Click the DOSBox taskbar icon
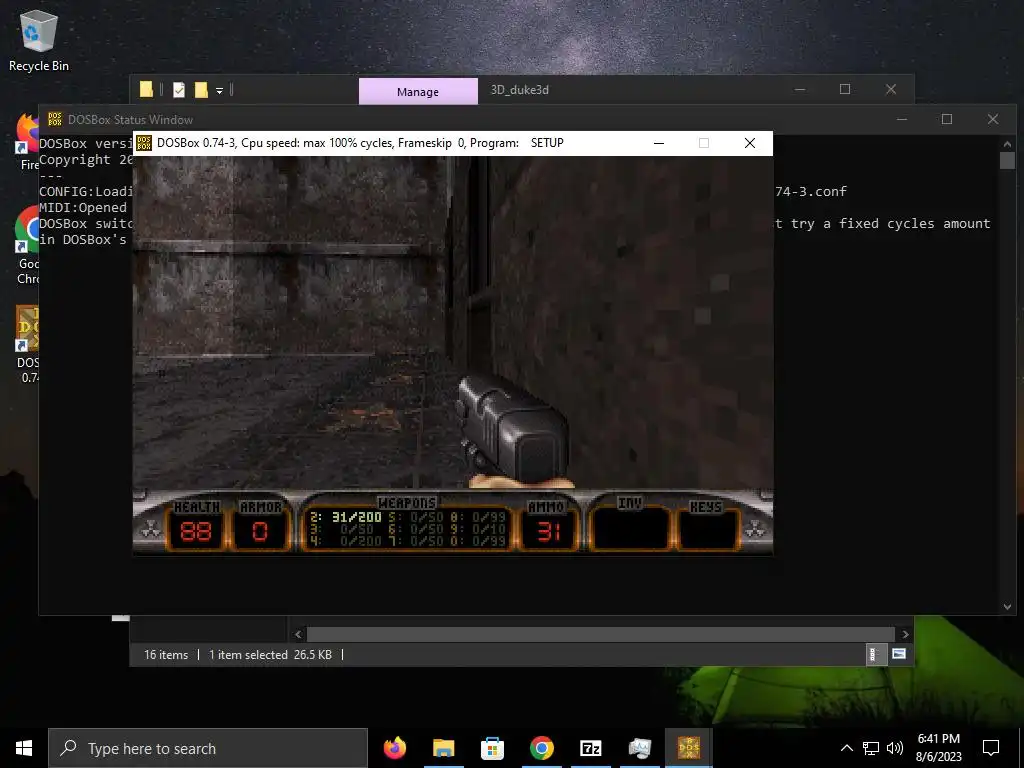Image resolution: width=1024 pixels, height=768 pixels. coord(688,748)
